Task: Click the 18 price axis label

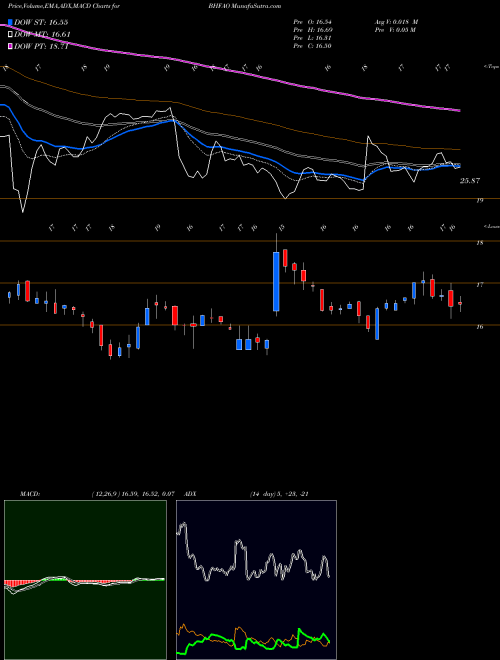Action: point(479,243)
